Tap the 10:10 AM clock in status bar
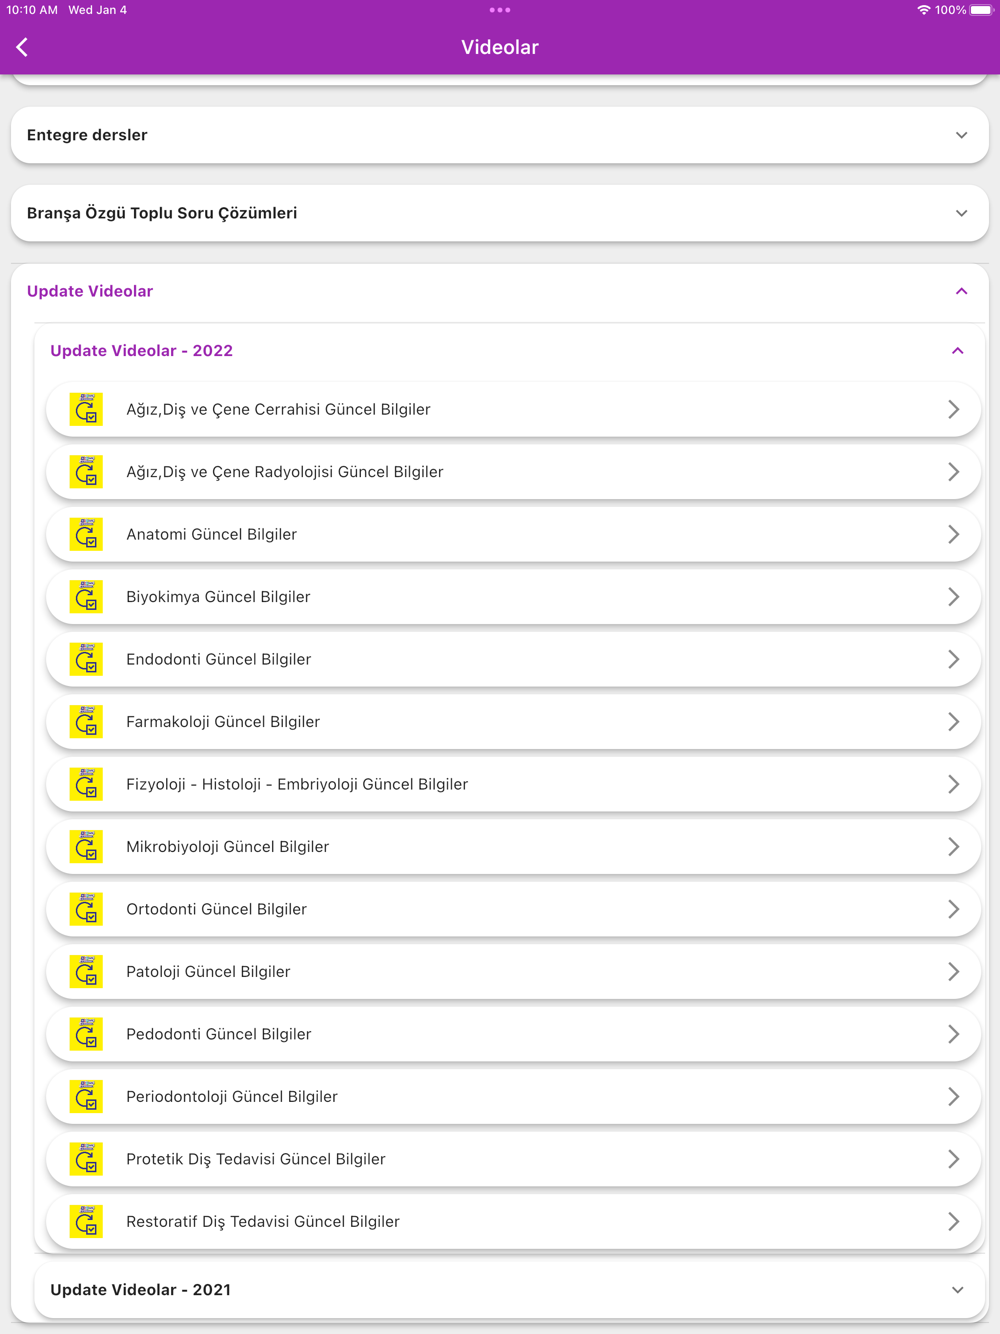Image resolution: width=1000 pixels, height=1334 pixels. point(32,10)
